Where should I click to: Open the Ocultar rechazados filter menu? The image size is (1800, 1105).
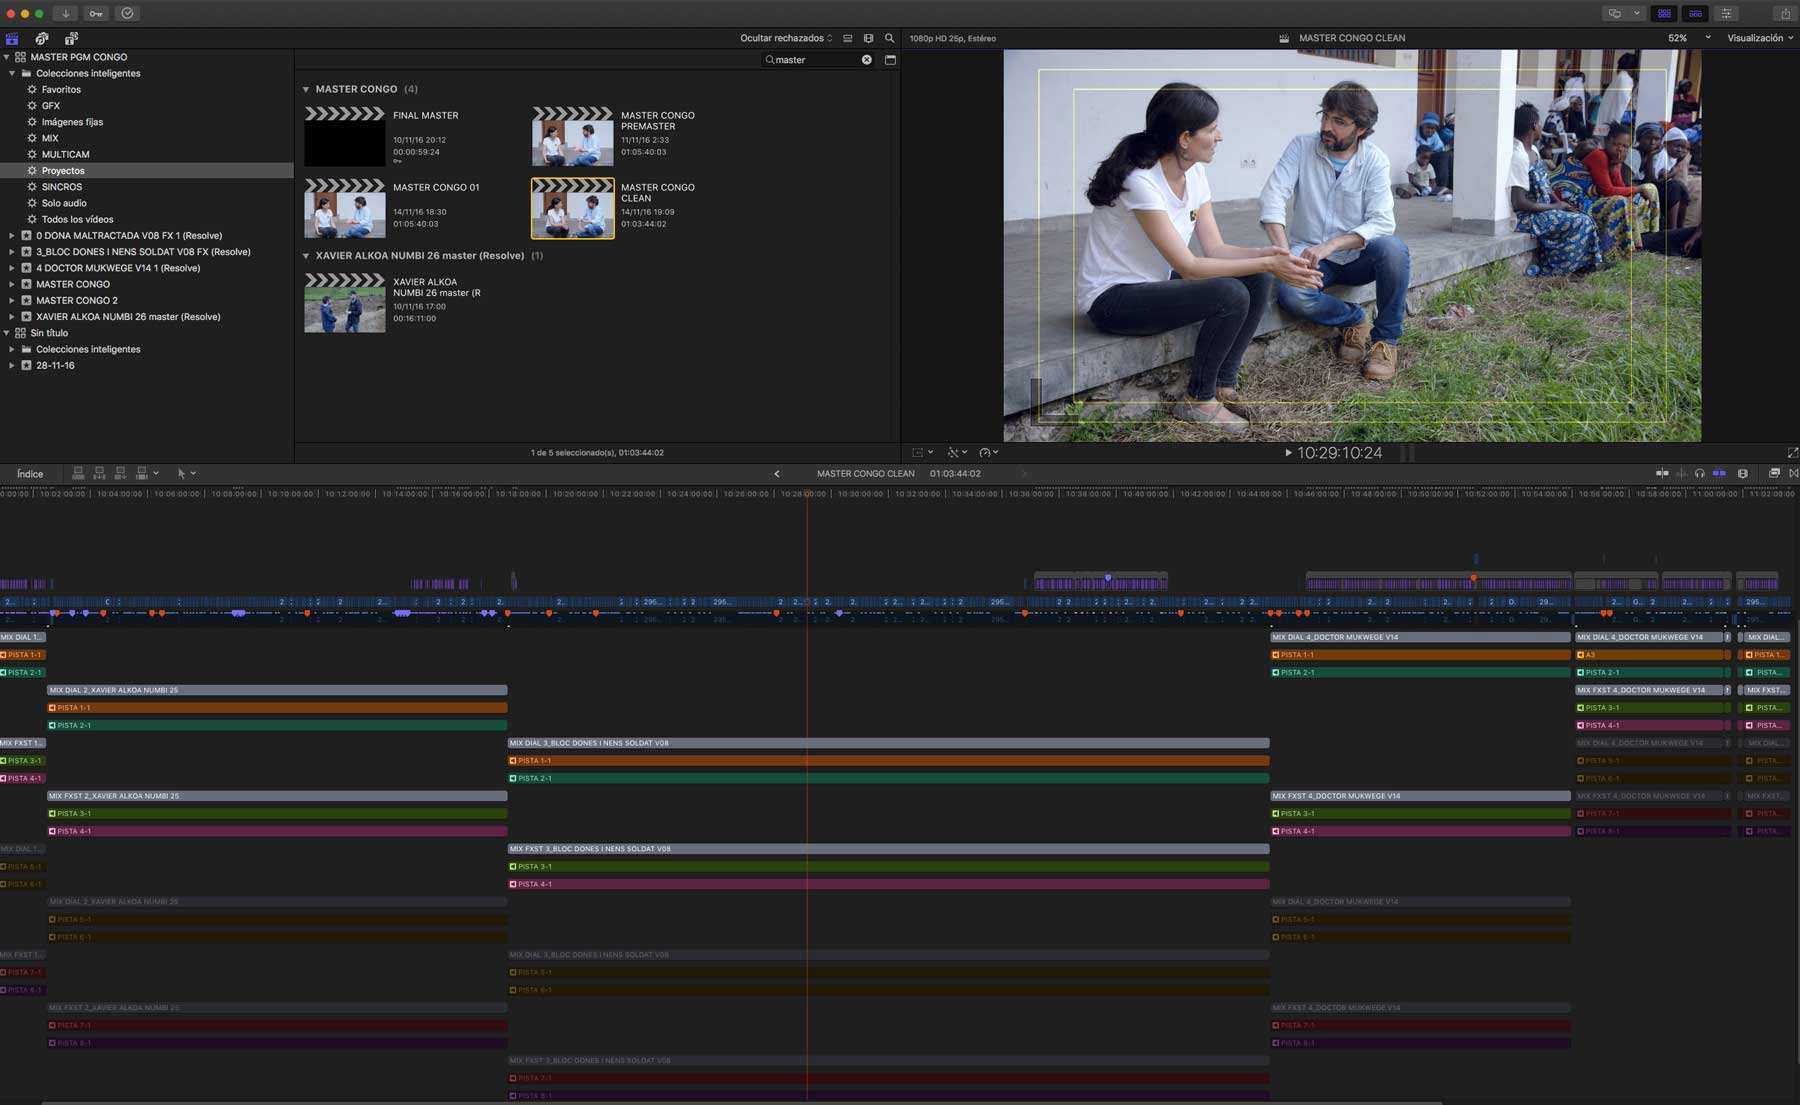pyautogui.click(x=786, y=38)
